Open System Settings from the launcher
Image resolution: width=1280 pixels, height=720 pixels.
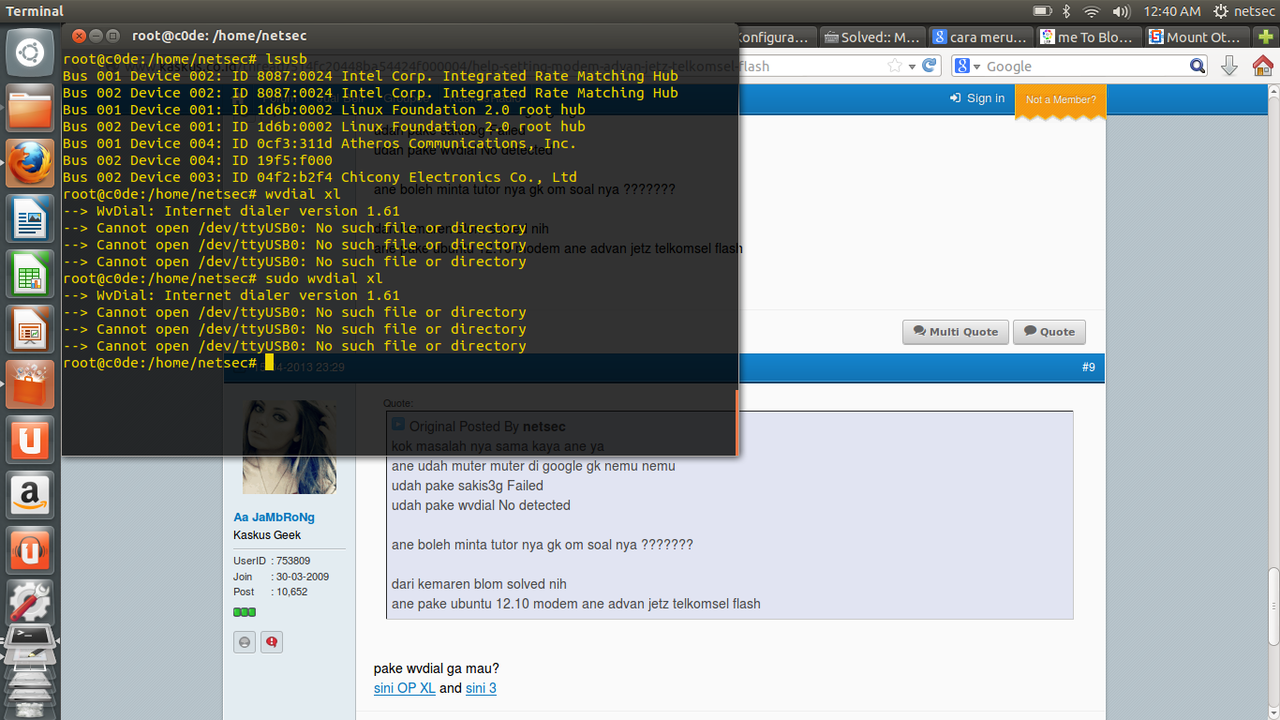[x=30, y=603]
